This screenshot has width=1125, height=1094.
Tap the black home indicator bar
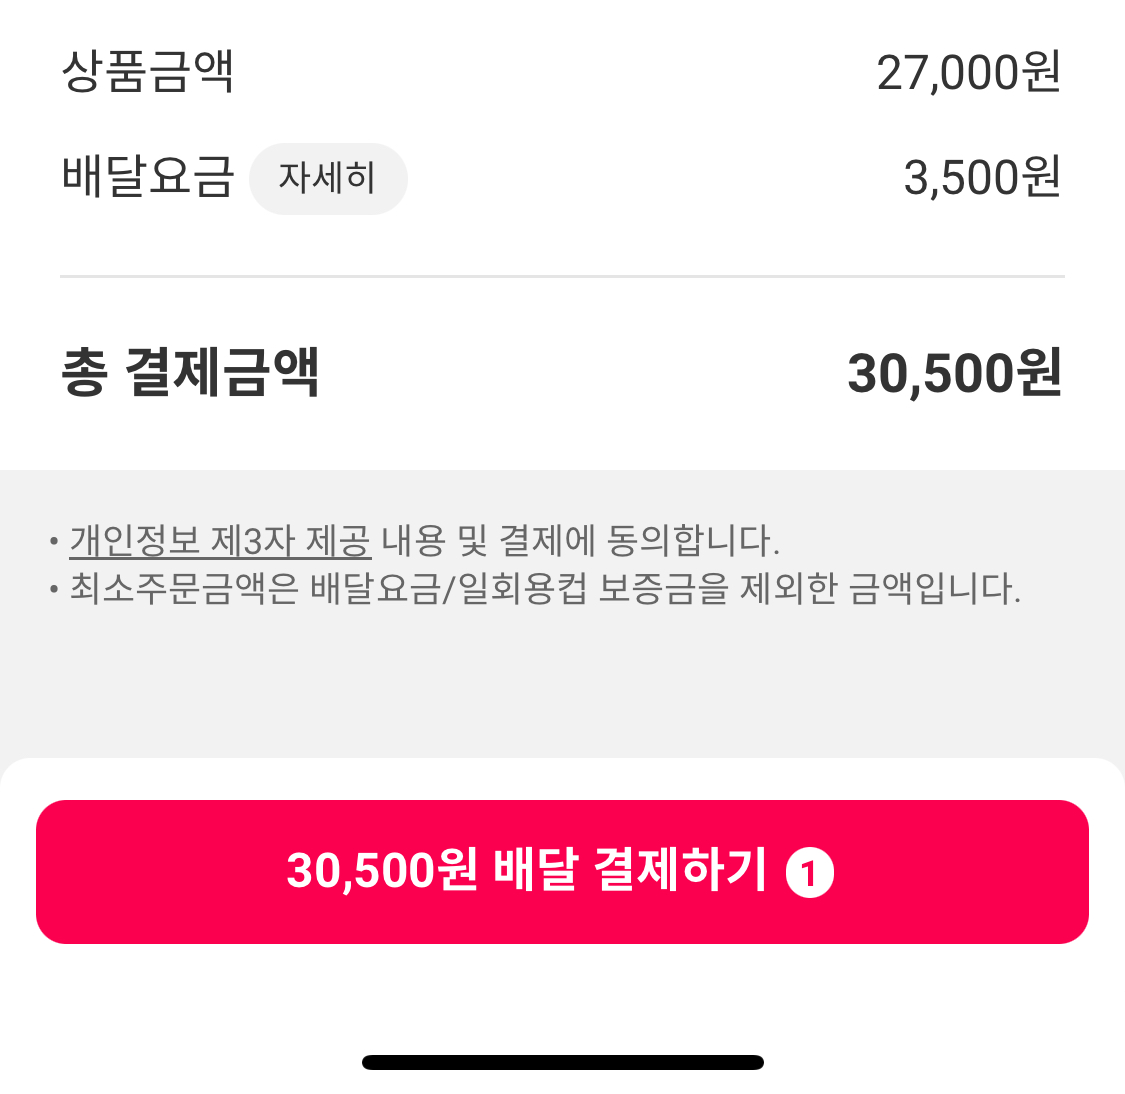(x=562, y=1062)
